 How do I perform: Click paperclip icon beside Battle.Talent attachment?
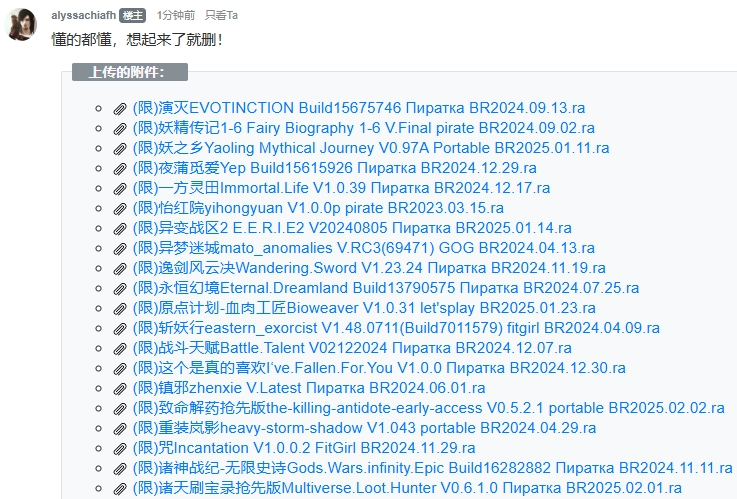[120, 349]
